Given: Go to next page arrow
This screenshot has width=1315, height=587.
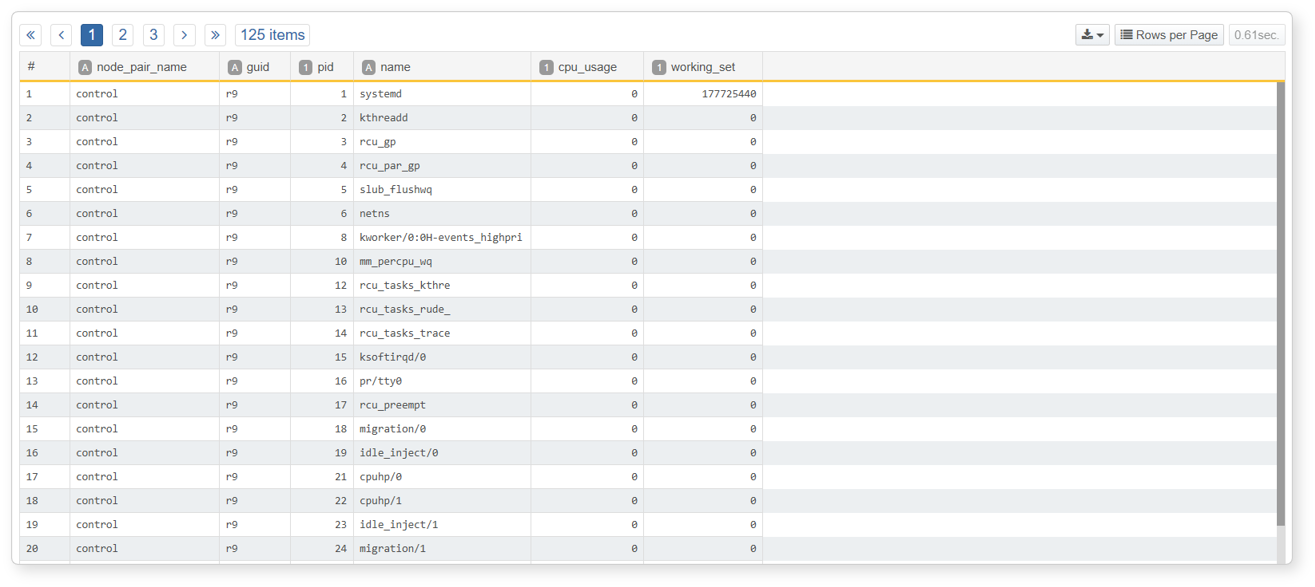Looking at the screenshot, I should click(x=184, y=35).
